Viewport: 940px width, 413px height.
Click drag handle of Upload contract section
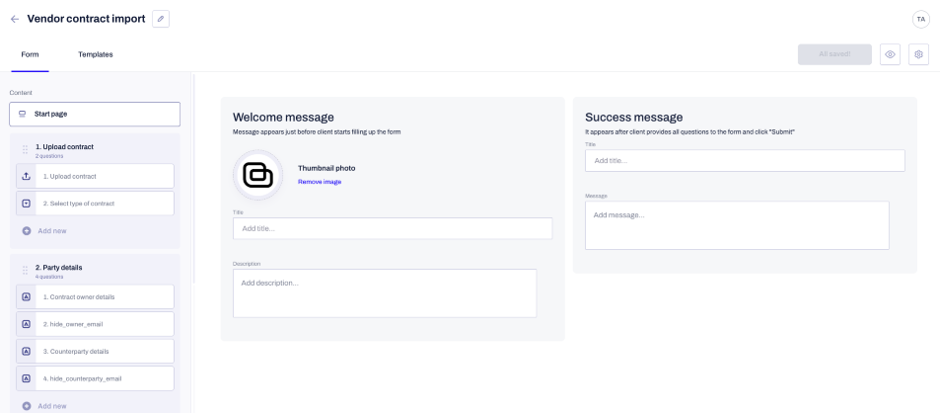[x=25, y=150]
